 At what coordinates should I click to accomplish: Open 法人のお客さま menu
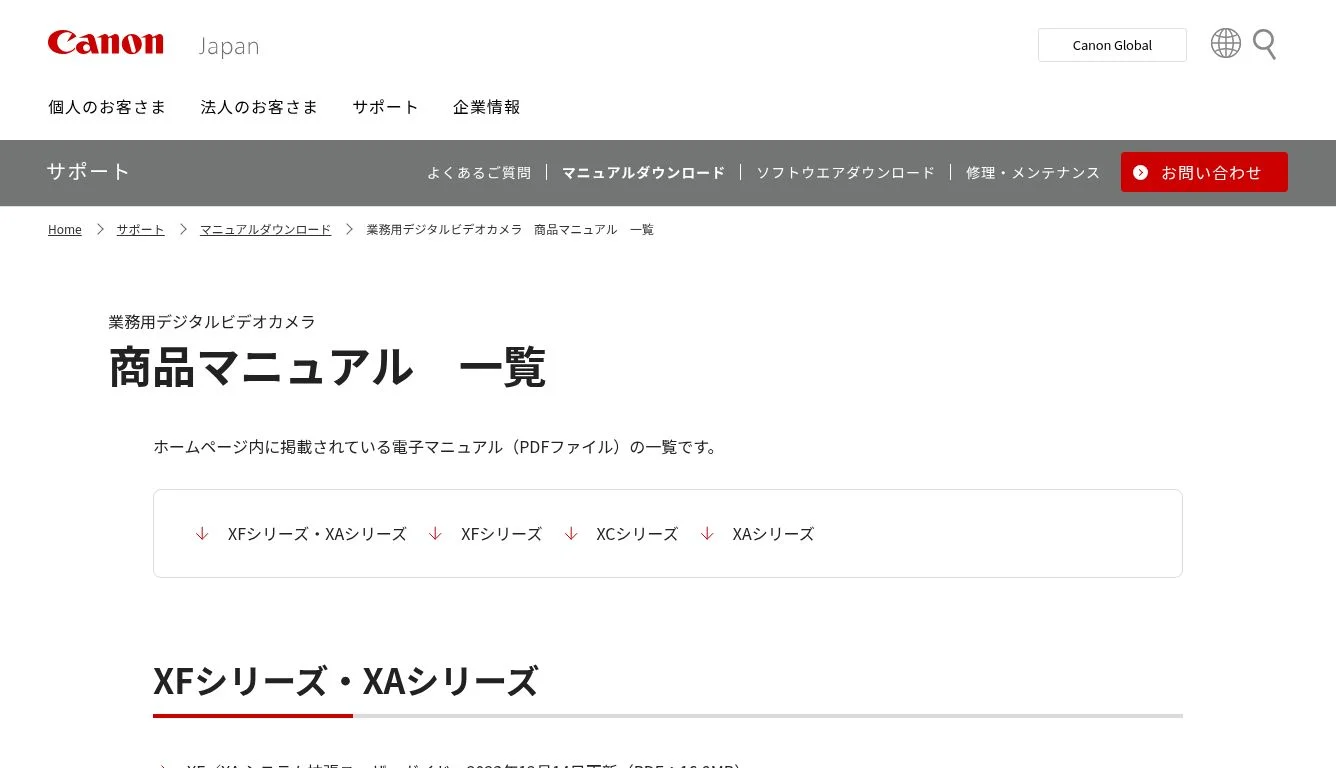tap(259, 107)
